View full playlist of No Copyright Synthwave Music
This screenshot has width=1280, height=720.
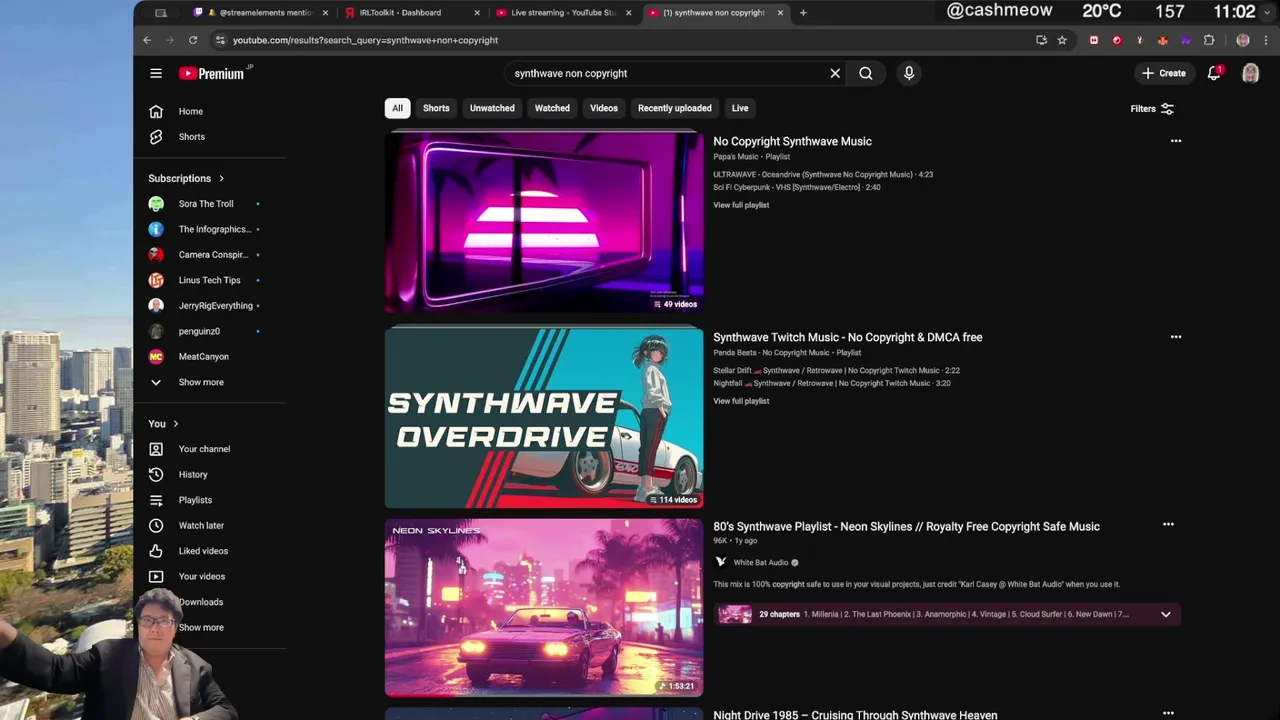[741, 205]
